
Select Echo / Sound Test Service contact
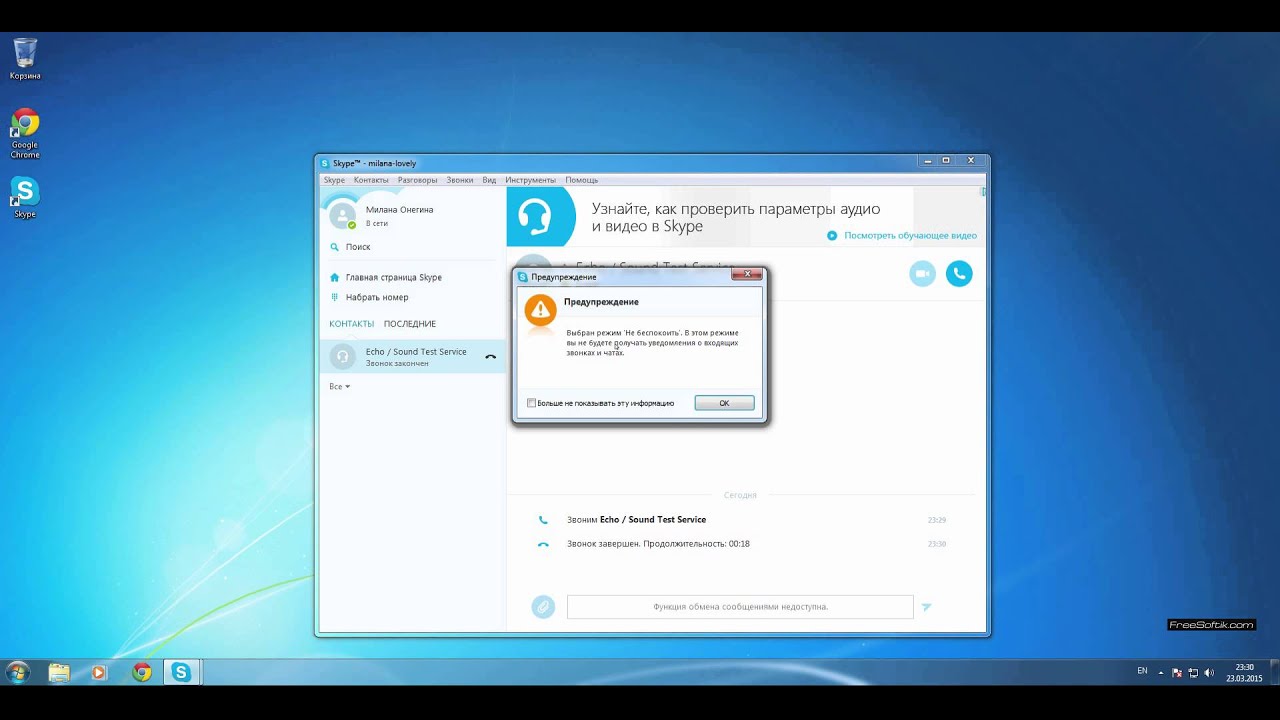[x=412, y=357]
